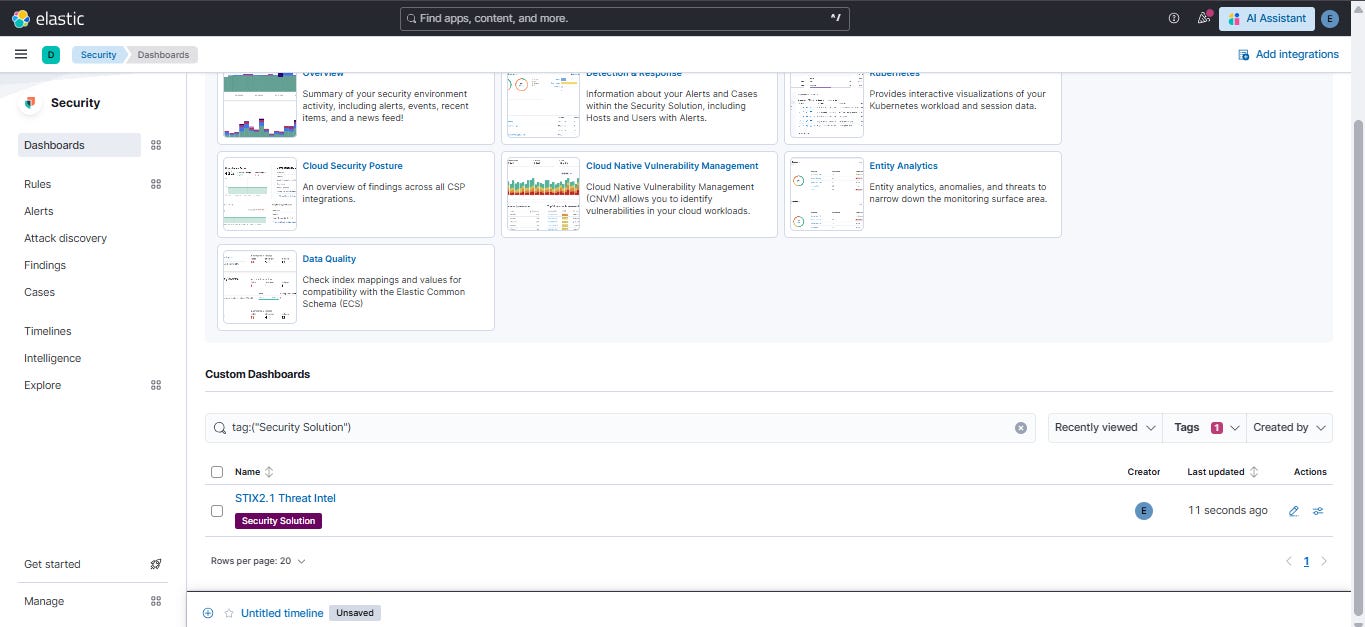
Task: Go to Rules in sidebar
Action: coord(38,184)
